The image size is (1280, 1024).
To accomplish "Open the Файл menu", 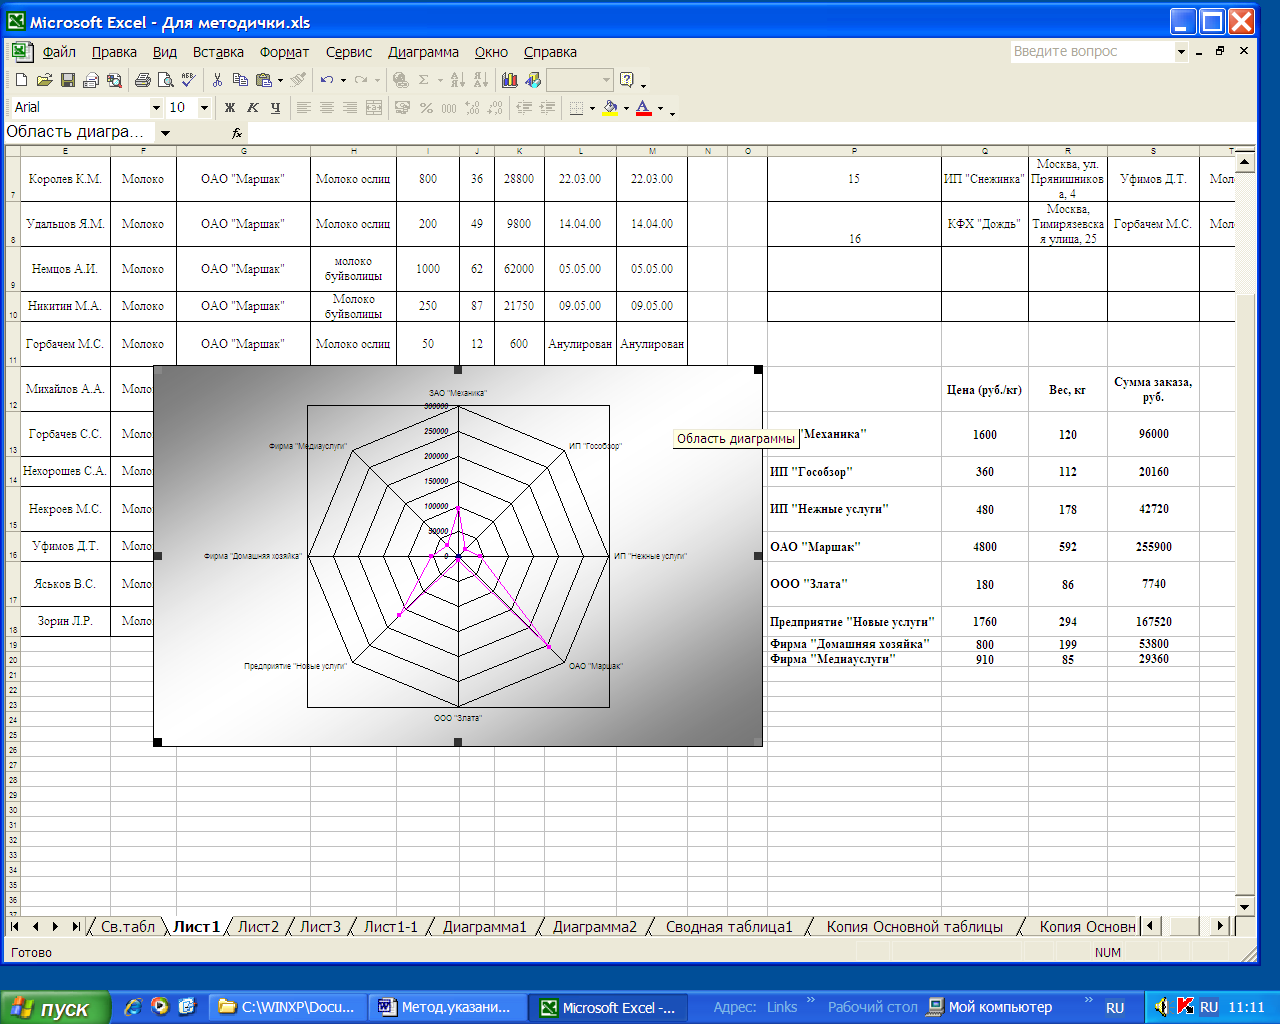I will point(59,52).
